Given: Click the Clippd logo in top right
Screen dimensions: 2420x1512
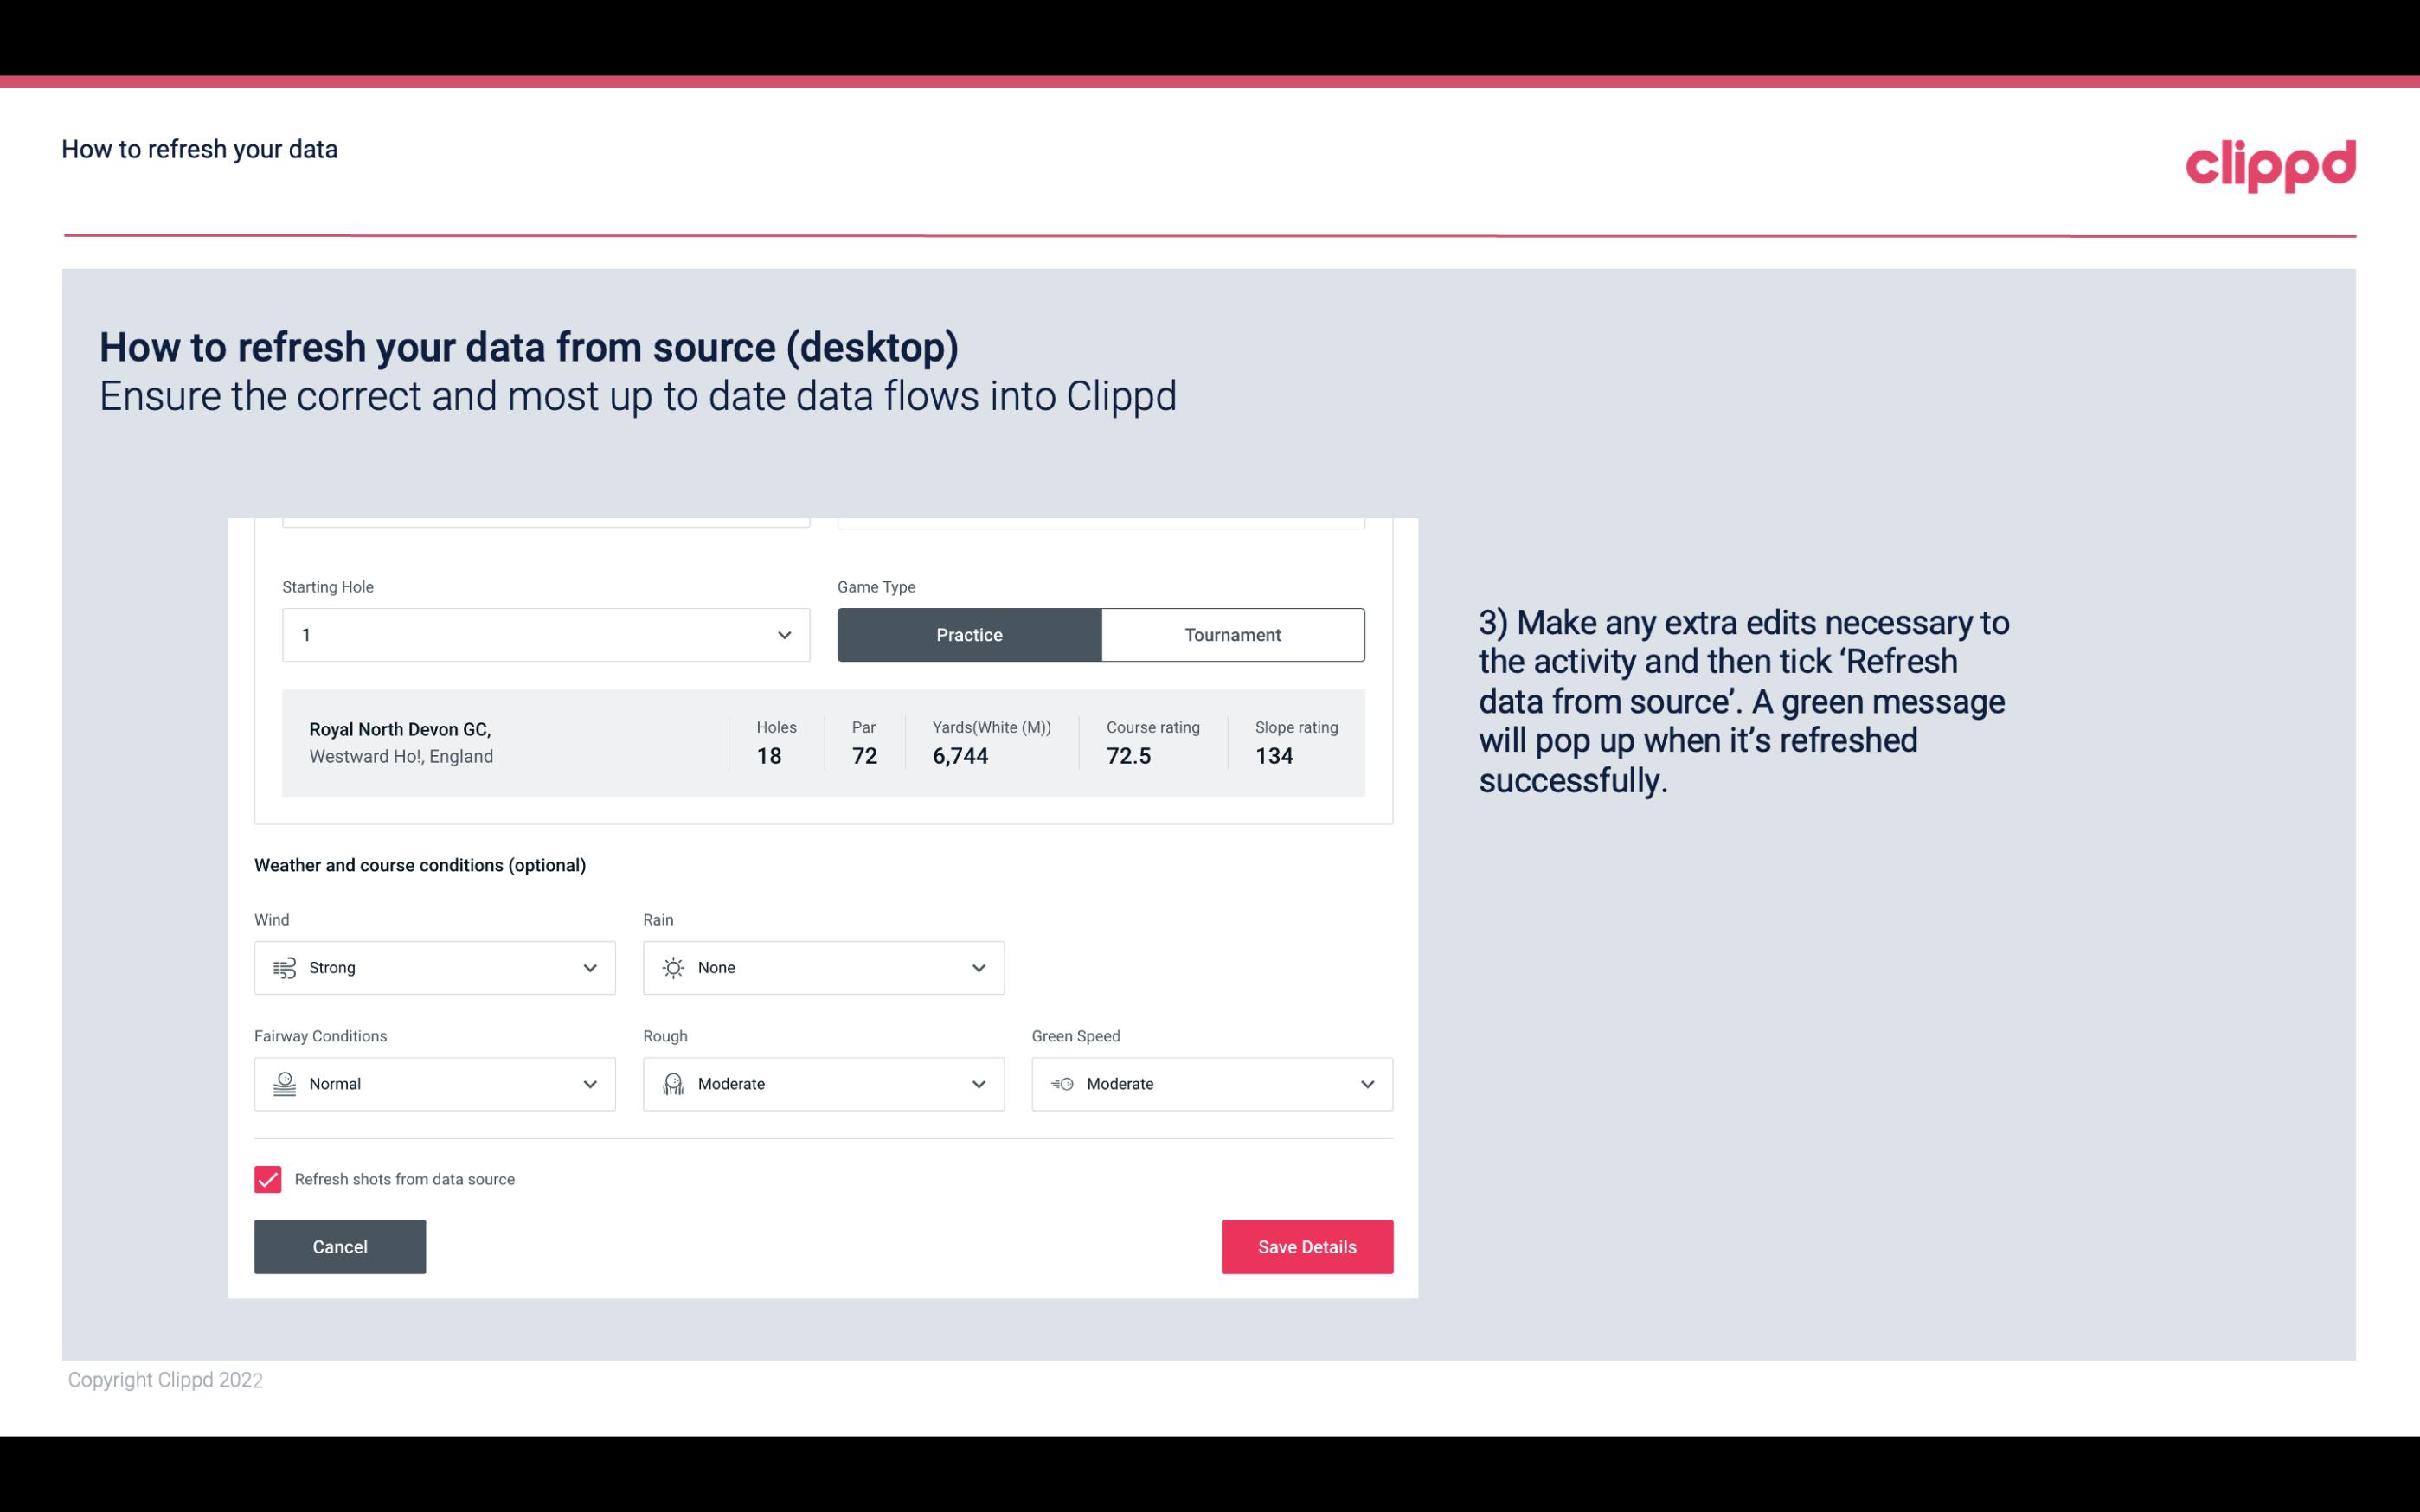Looking at the screenshot, I should click(2270, 162).
